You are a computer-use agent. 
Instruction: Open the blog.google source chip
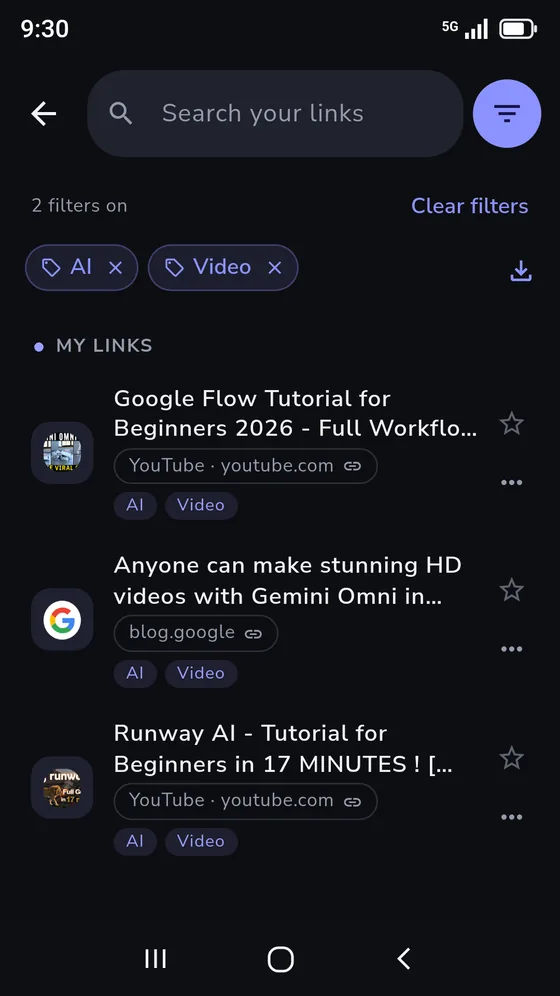click(x=196, y=633)
